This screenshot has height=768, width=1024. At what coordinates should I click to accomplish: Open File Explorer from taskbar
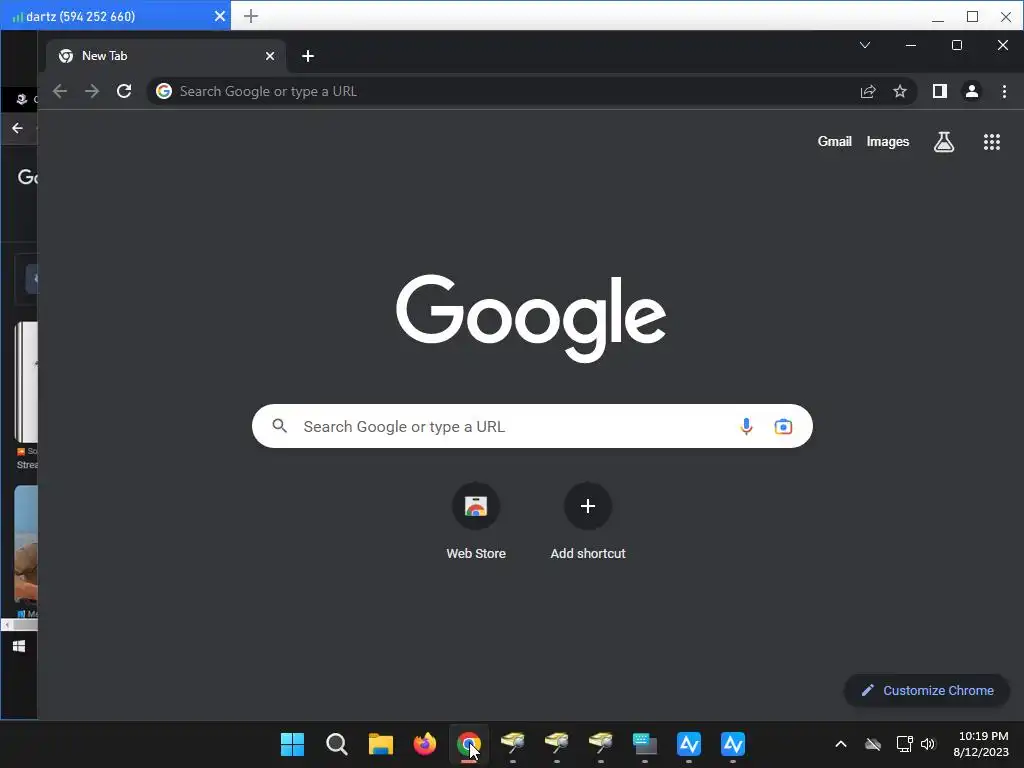(x=381, y=744)
